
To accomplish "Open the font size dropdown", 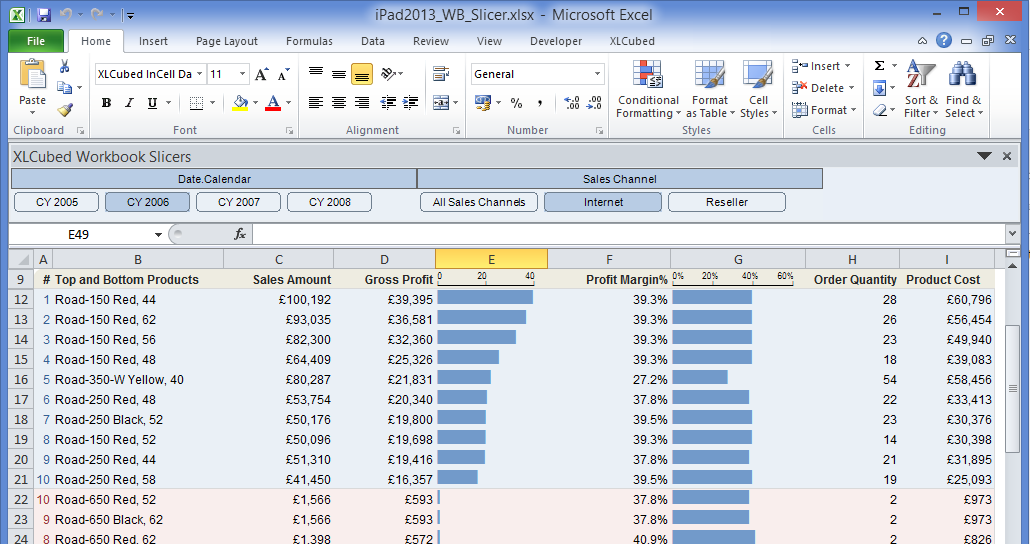I will point(242,74).
